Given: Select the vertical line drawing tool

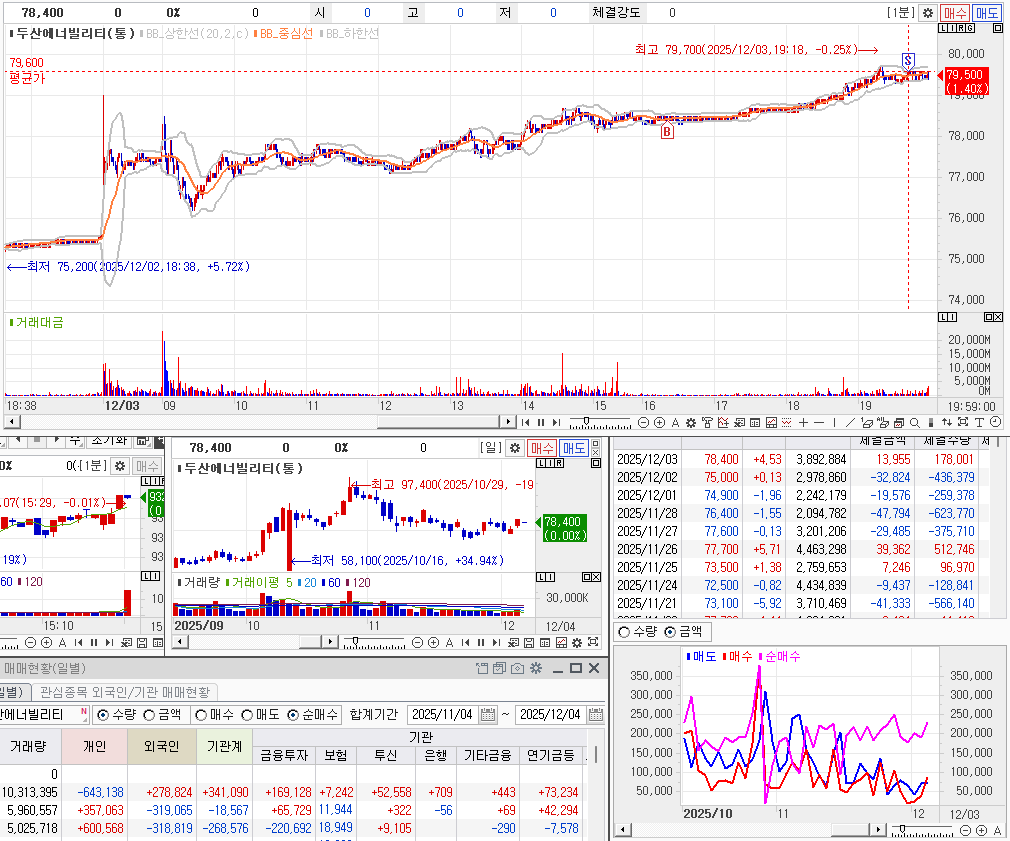Looking at the screenshot, I should click(x=834, y=422).
